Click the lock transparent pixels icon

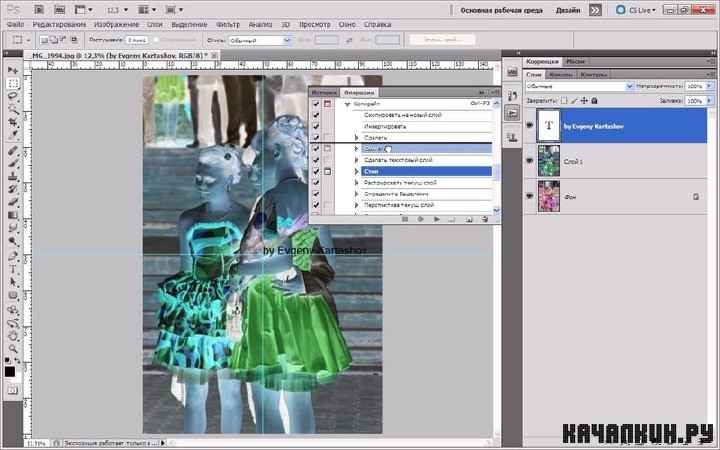(564, 100)
